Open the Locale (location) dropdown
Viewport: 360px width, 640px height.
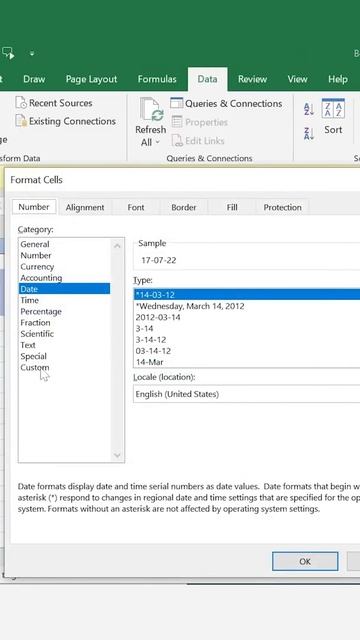click(247, 394)
